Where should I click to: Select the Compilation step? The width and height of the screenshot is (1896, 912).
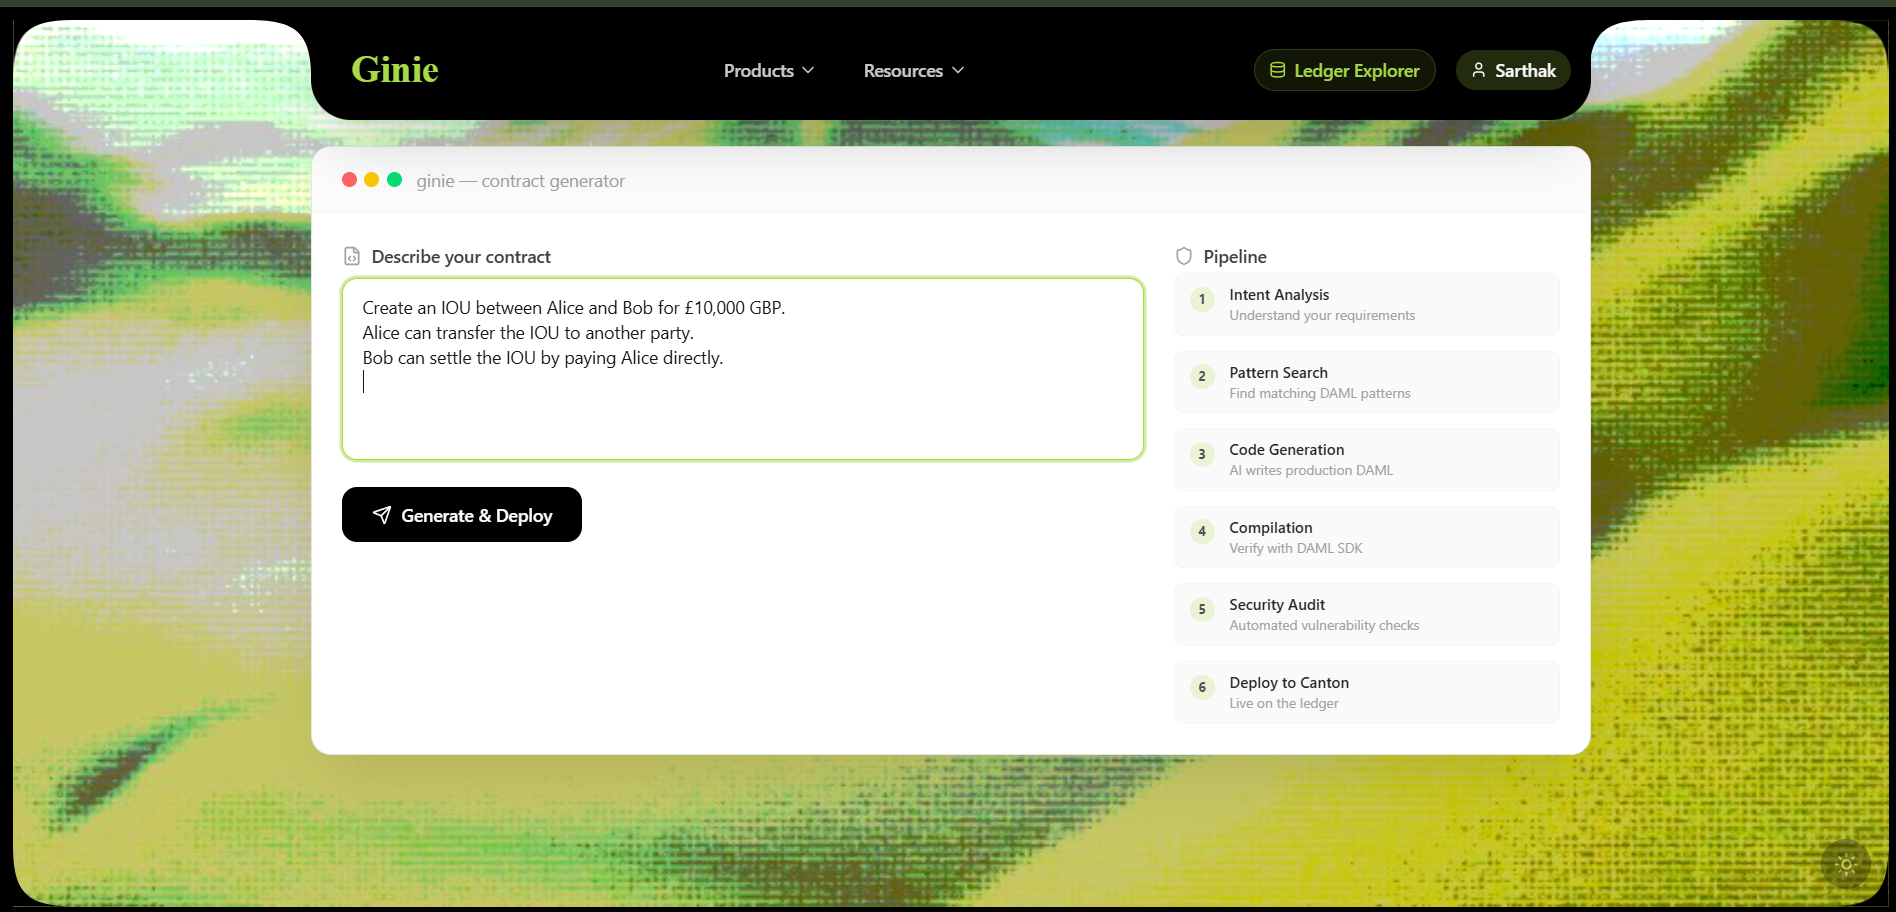click(x=1366, y=537)
